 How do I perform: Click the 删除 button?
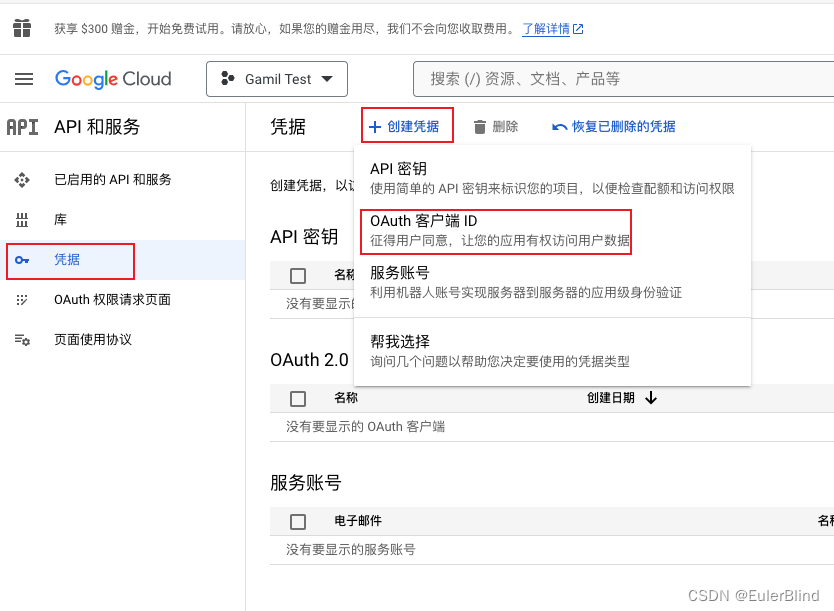pyautogui.click(x=496, y=127)
